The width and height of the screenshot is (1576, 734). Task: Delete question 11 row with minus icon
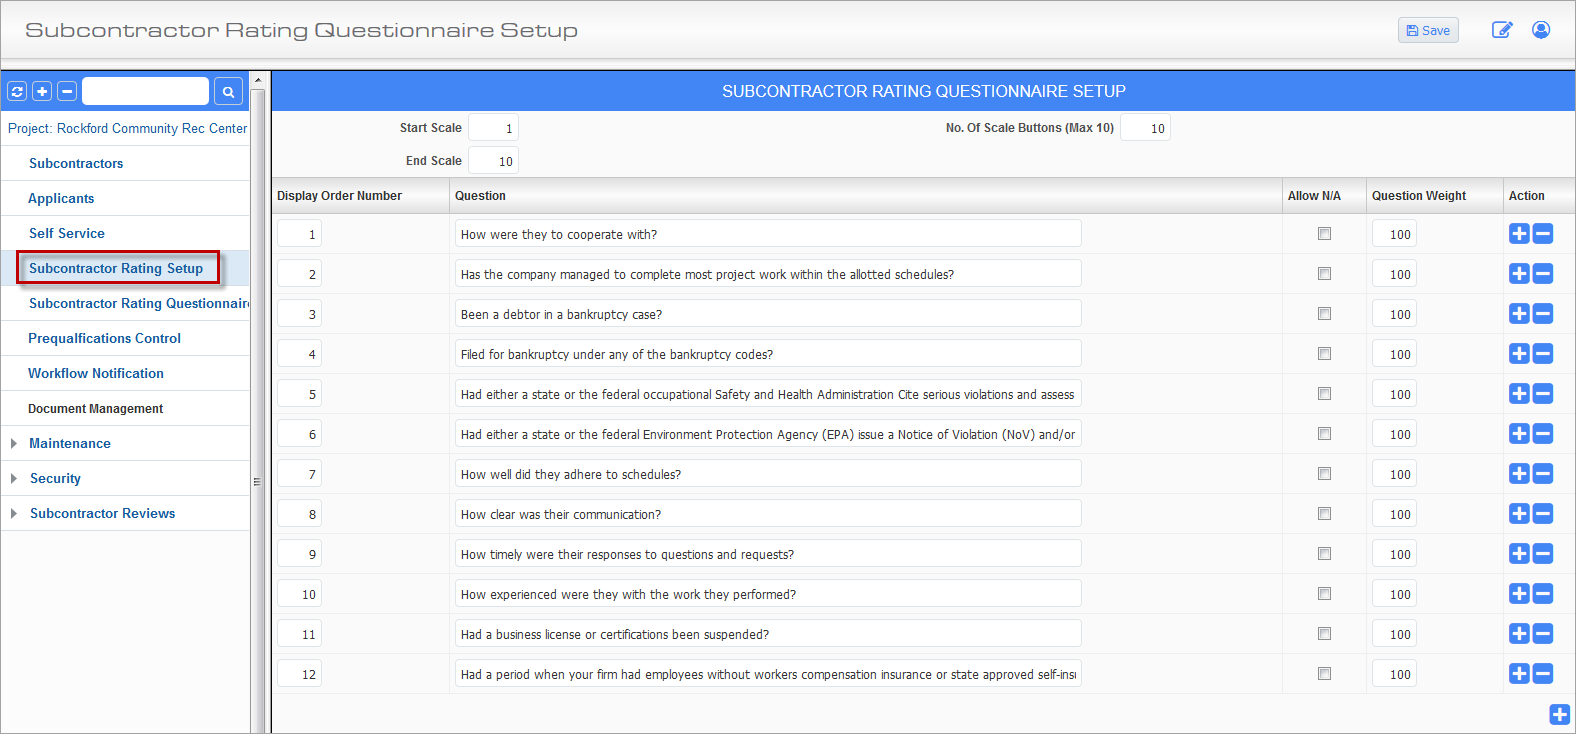1543,634
